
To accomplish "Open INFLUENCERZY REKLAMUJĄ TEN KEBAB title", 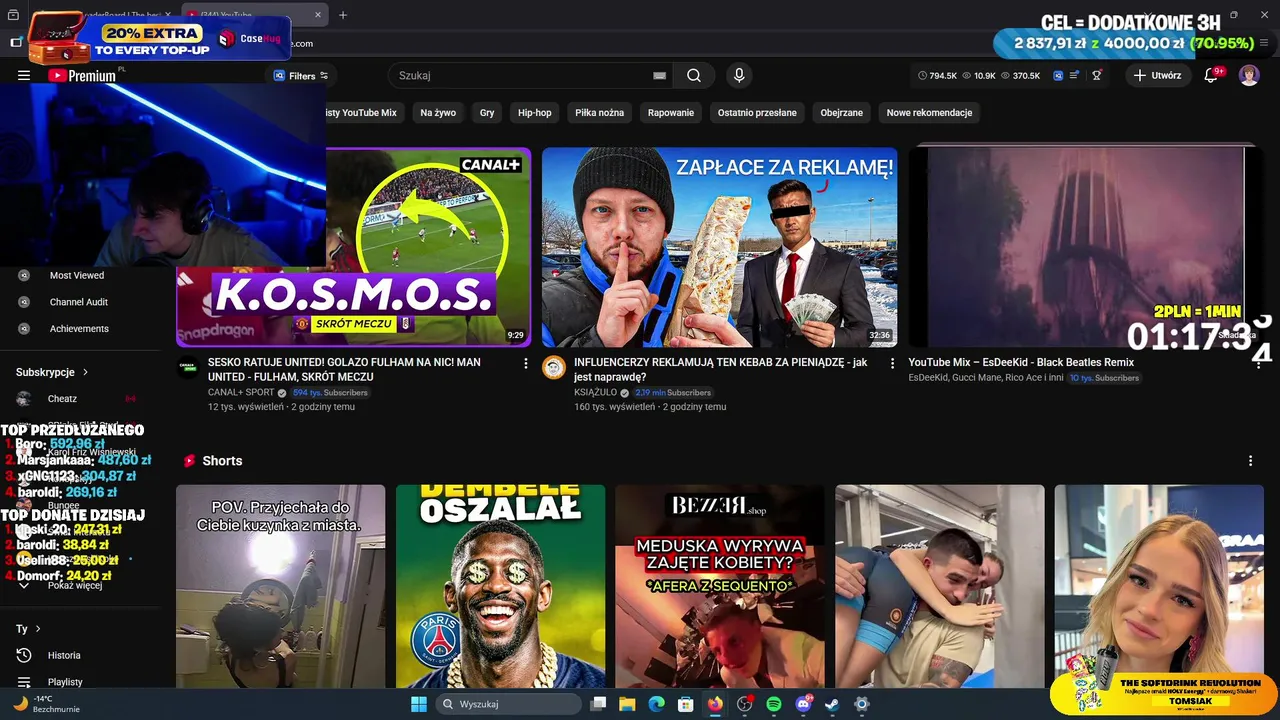I will pos(720,369).
